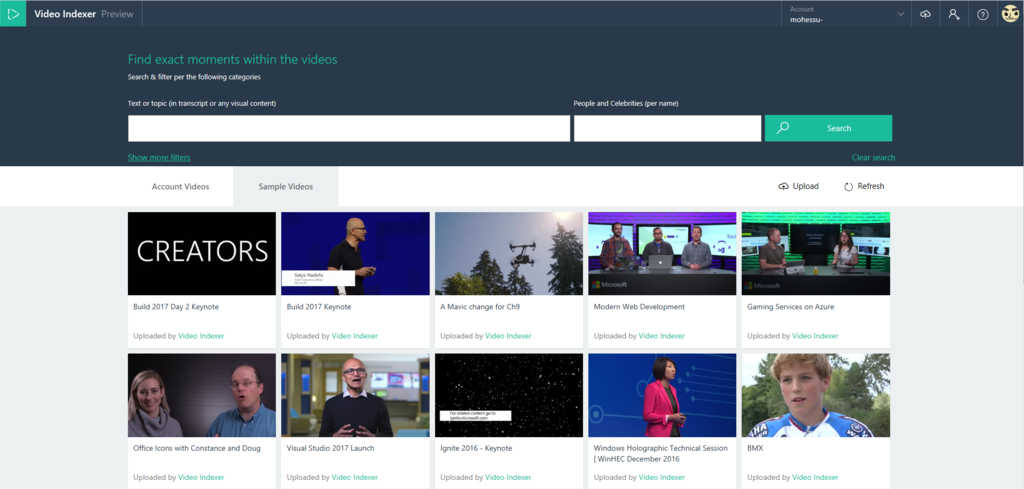Click Video Indexer link under Build 2017 Day 2 Keynote
This screenshot has height=489, width=1024.
click(201, 336)
